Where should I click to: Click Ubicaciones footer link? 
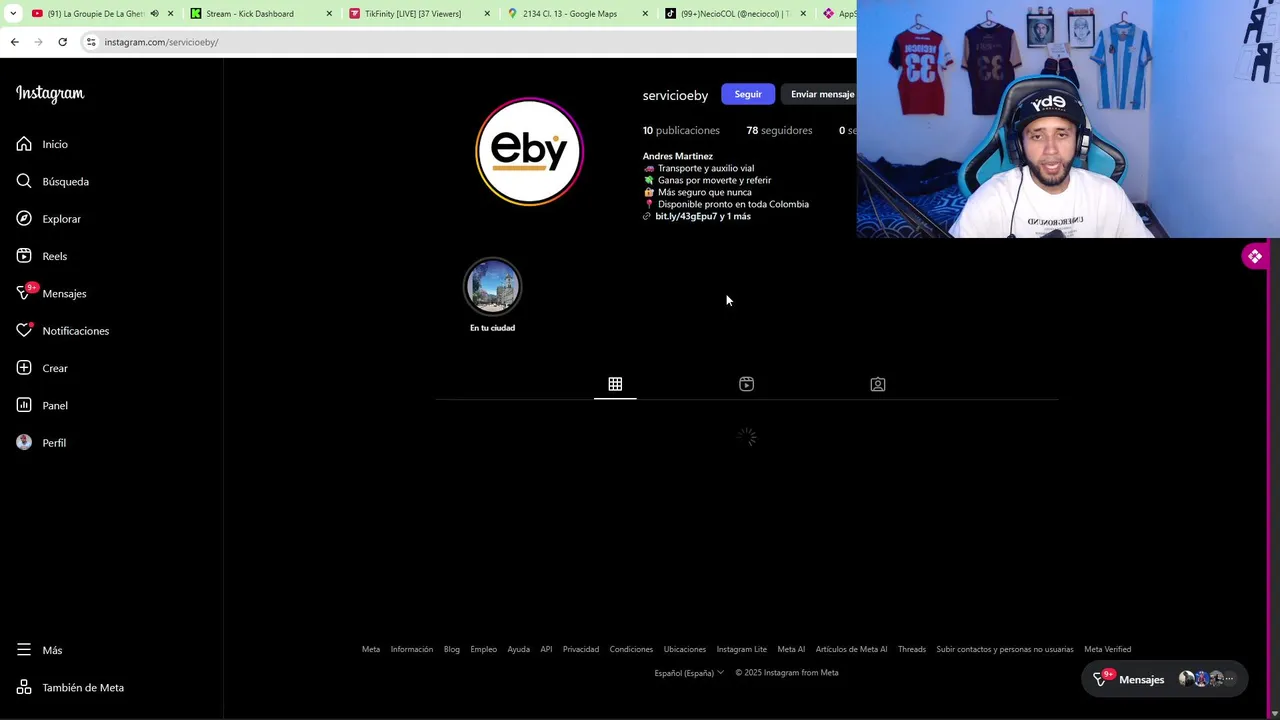pos(685,649)
